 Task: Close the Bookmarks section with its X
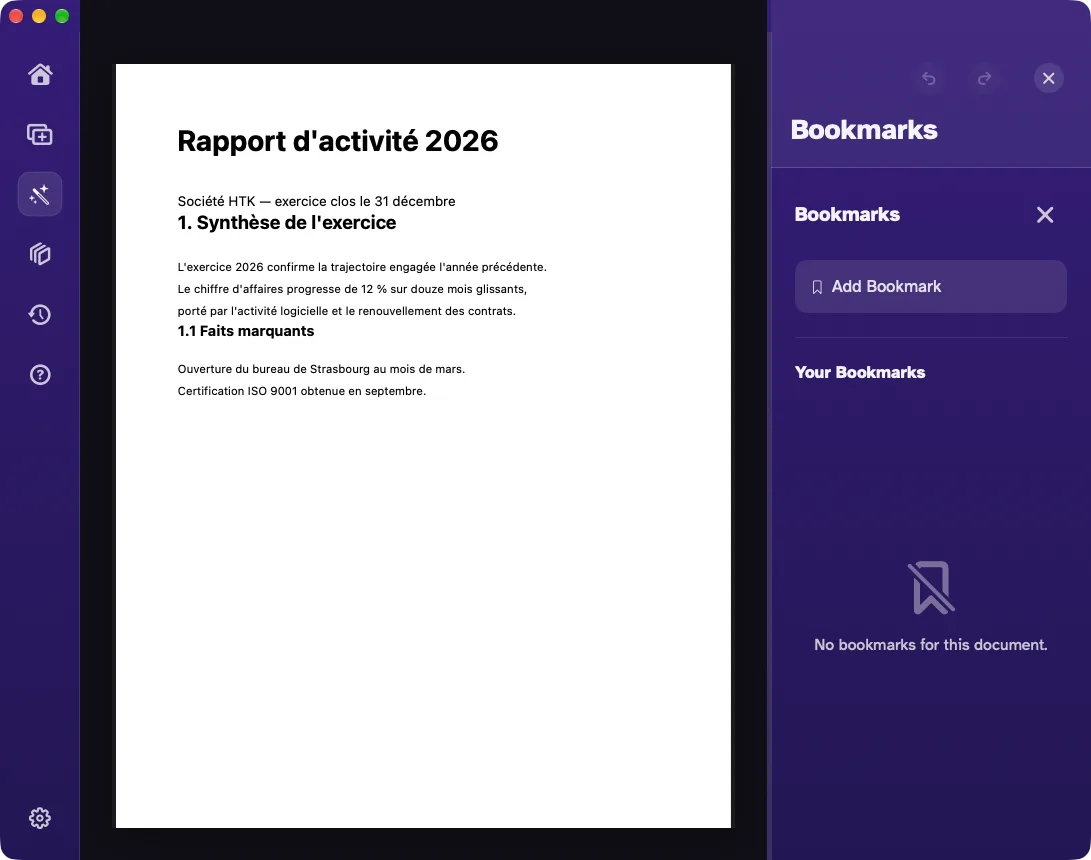tap(1045, 215)
